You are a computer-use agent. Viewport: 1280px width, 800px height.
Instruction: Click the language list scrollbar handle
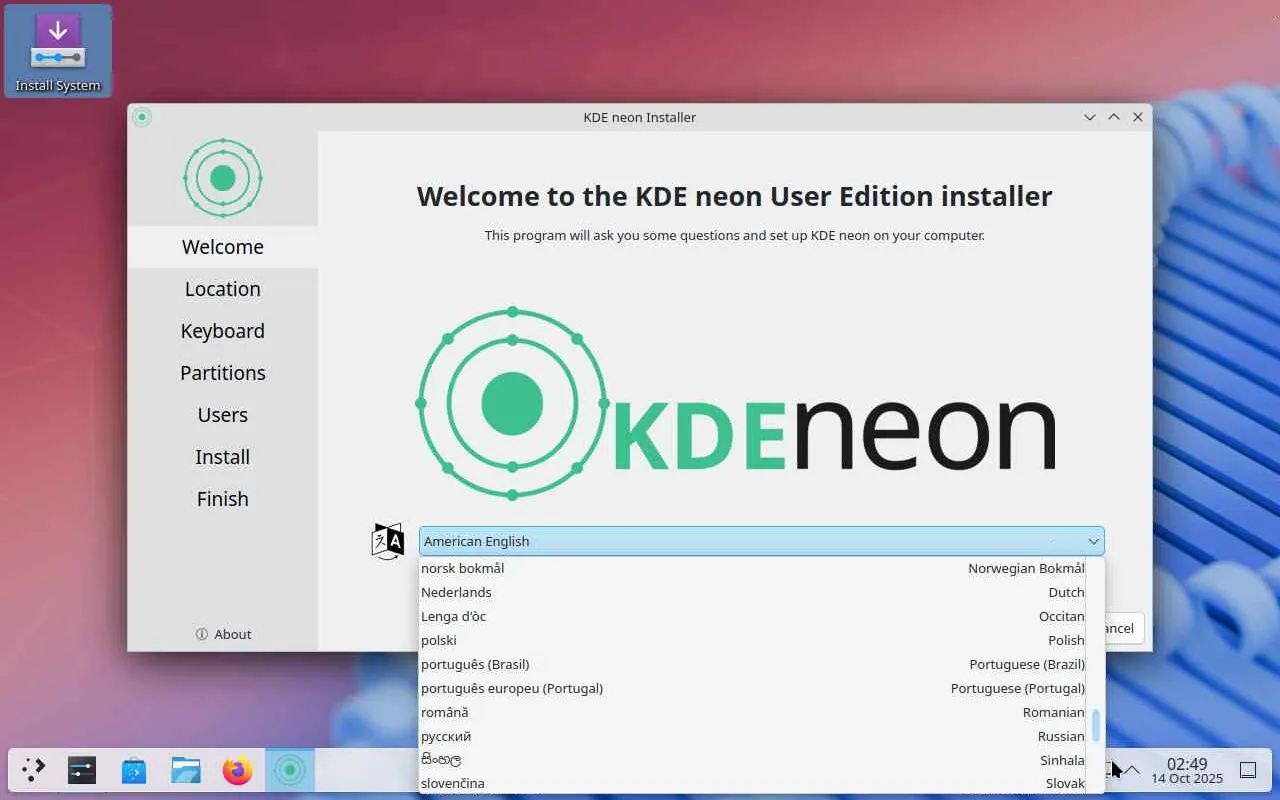click(x=1096, y=726)
